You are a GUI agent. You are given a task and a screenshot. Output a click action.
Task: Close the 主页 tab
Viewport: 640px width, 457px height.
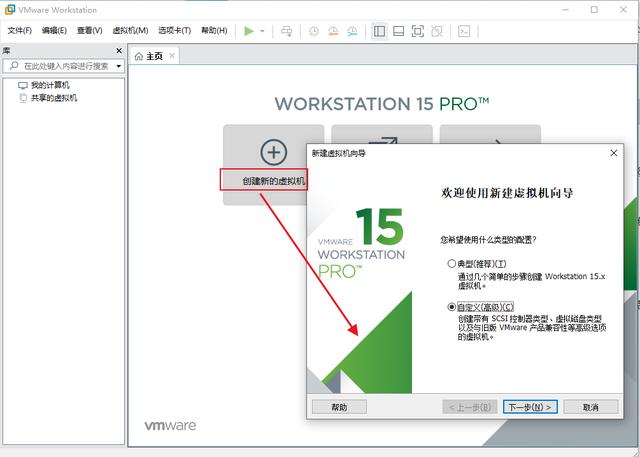coord(172,55)
